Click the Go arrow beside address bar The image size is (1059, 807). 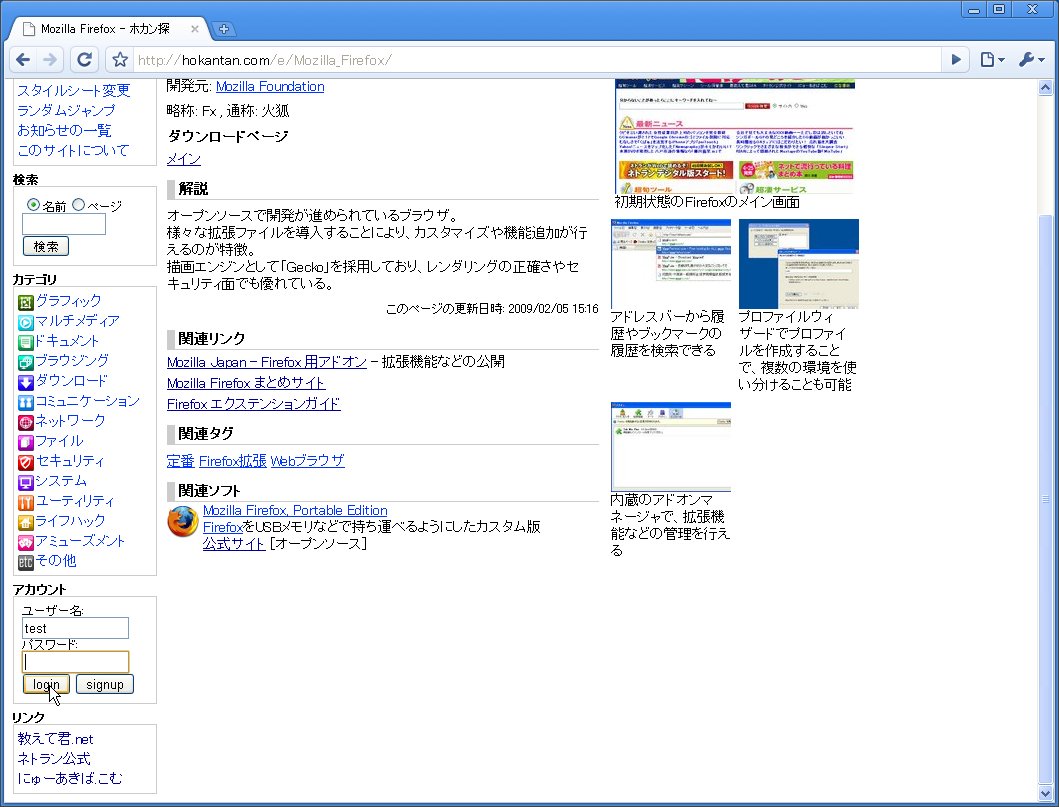click(956, 60)
